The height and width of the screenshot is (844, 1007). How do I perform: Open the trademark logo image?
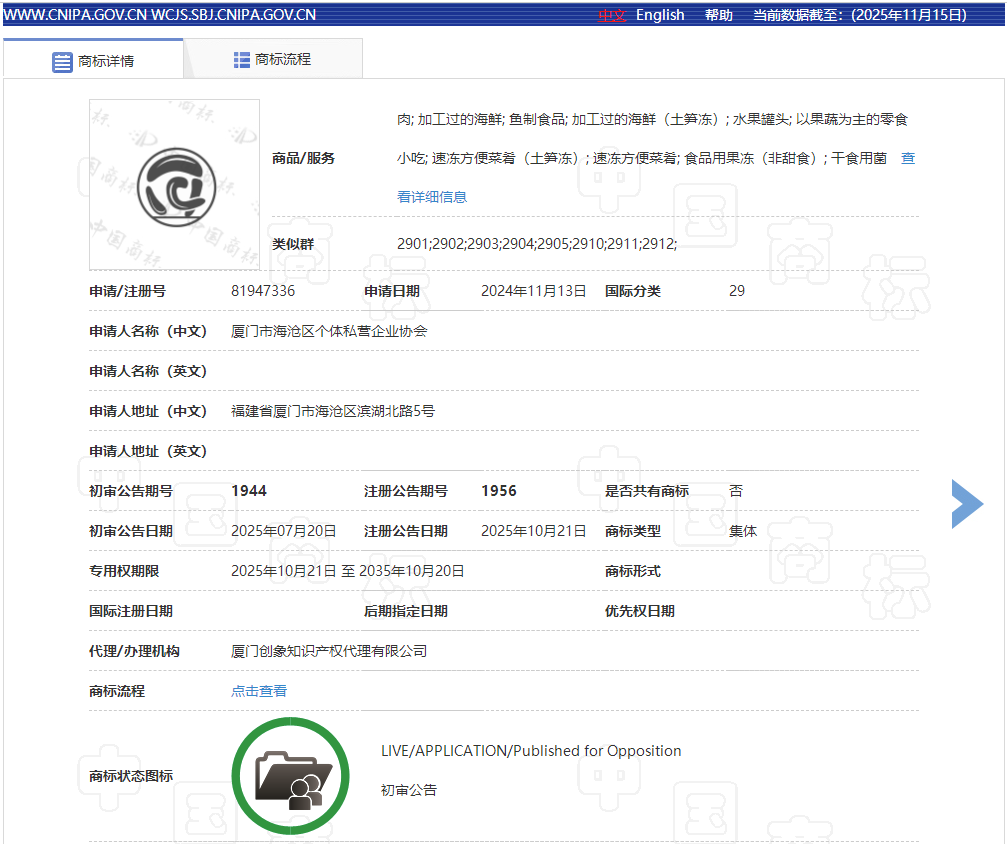[x=175, y=184]
